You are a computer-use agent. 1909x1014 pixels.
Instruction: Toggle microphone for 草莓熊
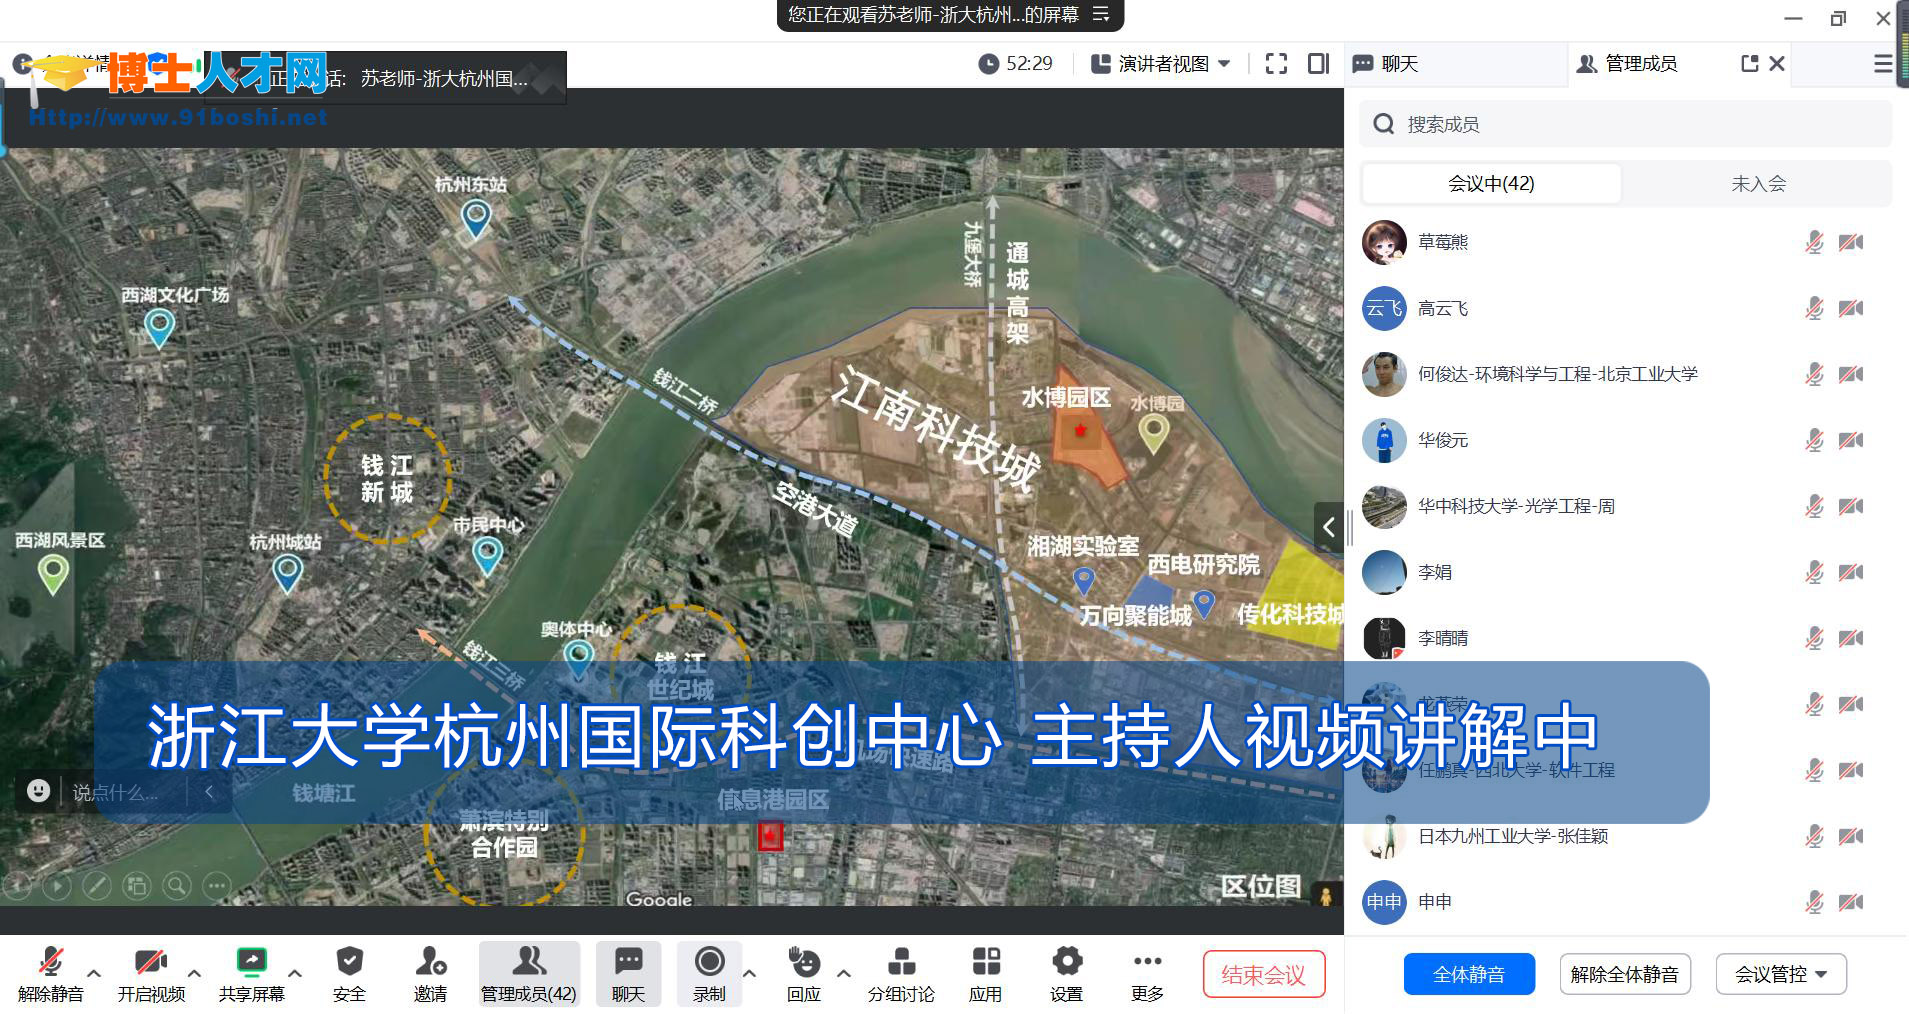[x=1814, y=242]
